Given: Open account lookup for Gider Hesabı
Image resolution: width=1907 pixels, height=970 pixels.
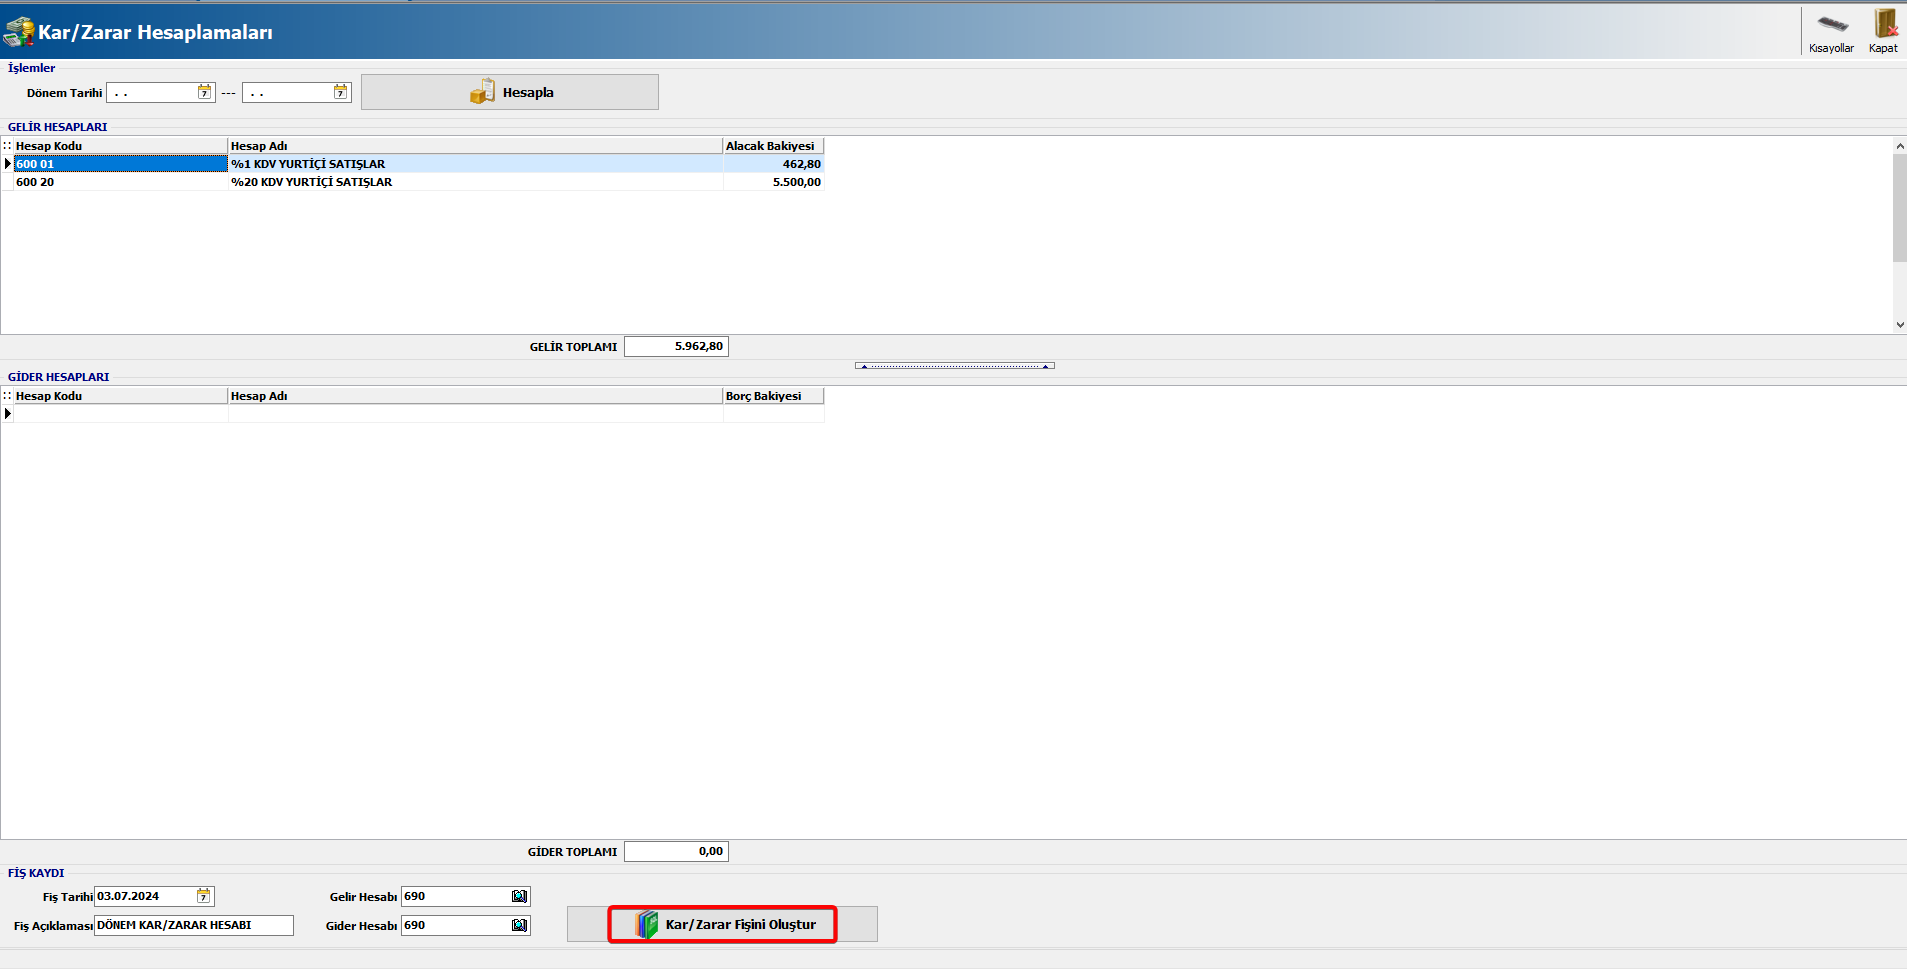Looking at the screenshot, I should point(519,925).
